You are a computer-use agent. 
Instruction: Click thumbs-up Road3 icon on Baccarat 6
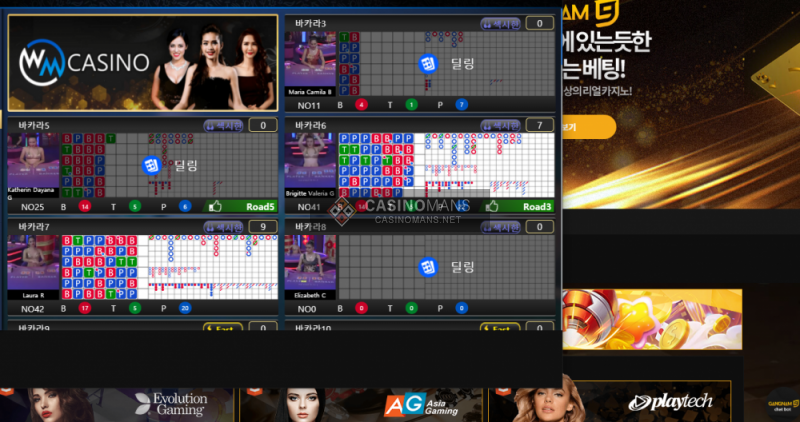pos(492,206)
